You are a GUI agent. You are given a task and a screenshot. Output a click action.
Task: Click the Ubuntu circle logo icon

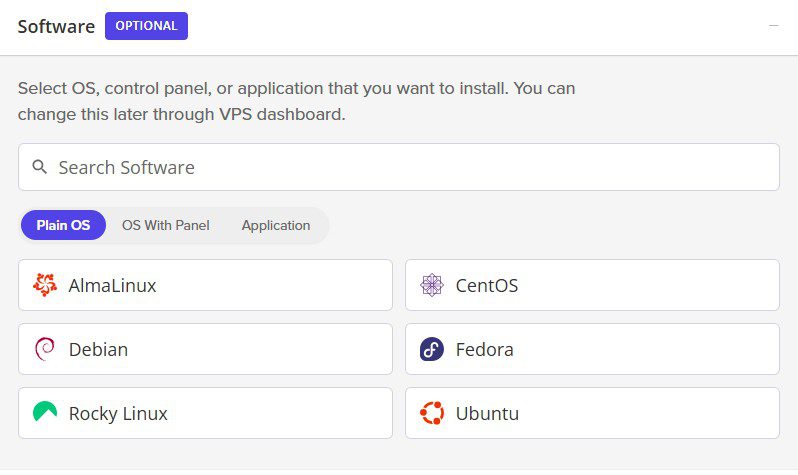pos(432,413)
